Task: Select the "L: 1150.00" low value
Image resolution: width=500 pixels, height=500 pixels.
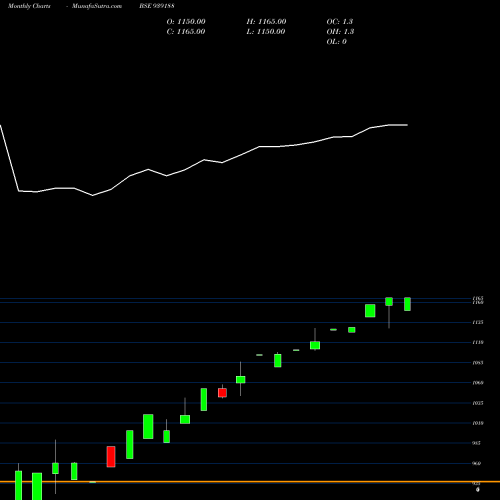Action: [x=266, y=32]
